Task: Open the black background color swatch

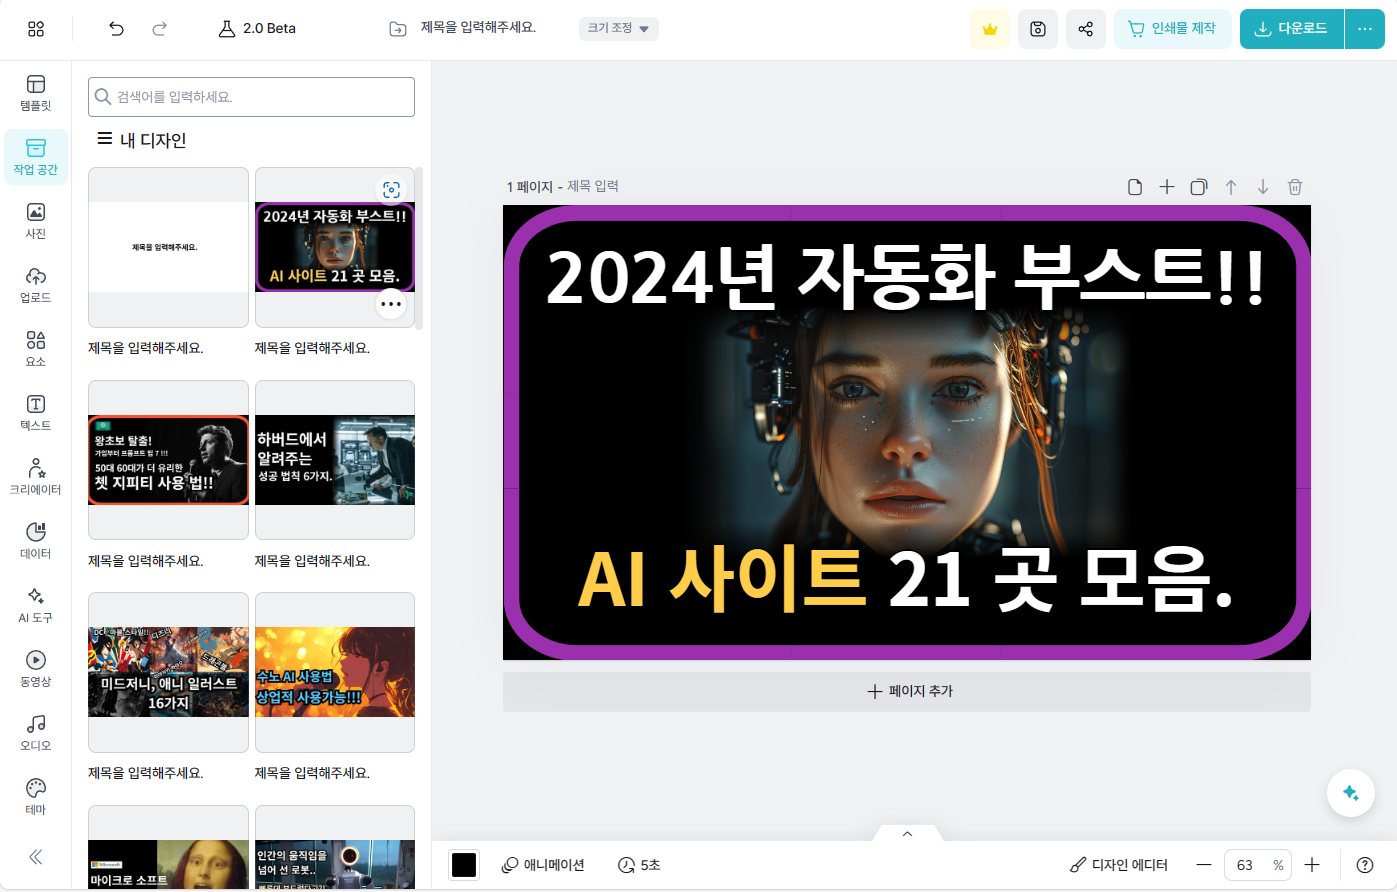Action: tap(464, 865)
